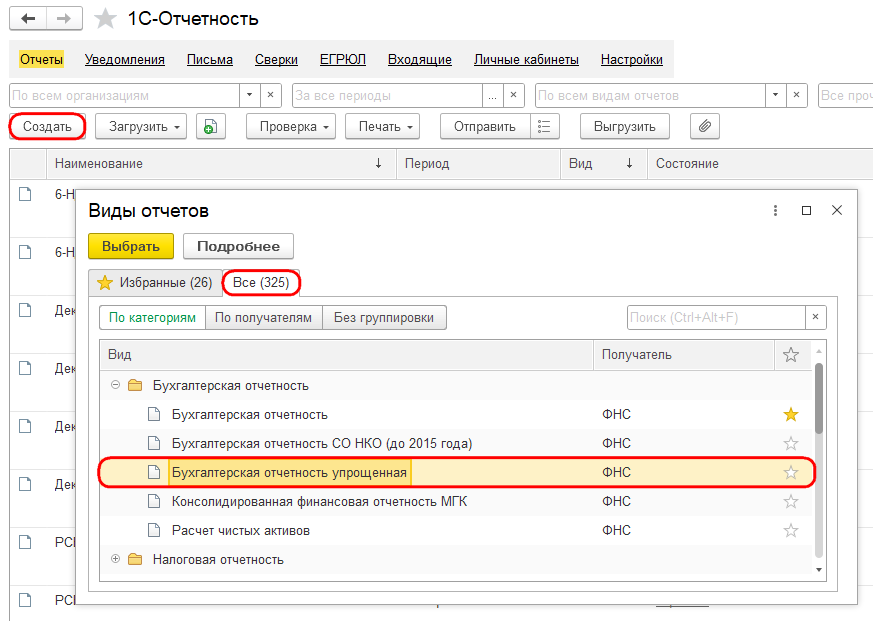Image resolution: width=873 pixels, height=621 pixels.
Task: Clear the report type filter field
Action: [797, 95]
